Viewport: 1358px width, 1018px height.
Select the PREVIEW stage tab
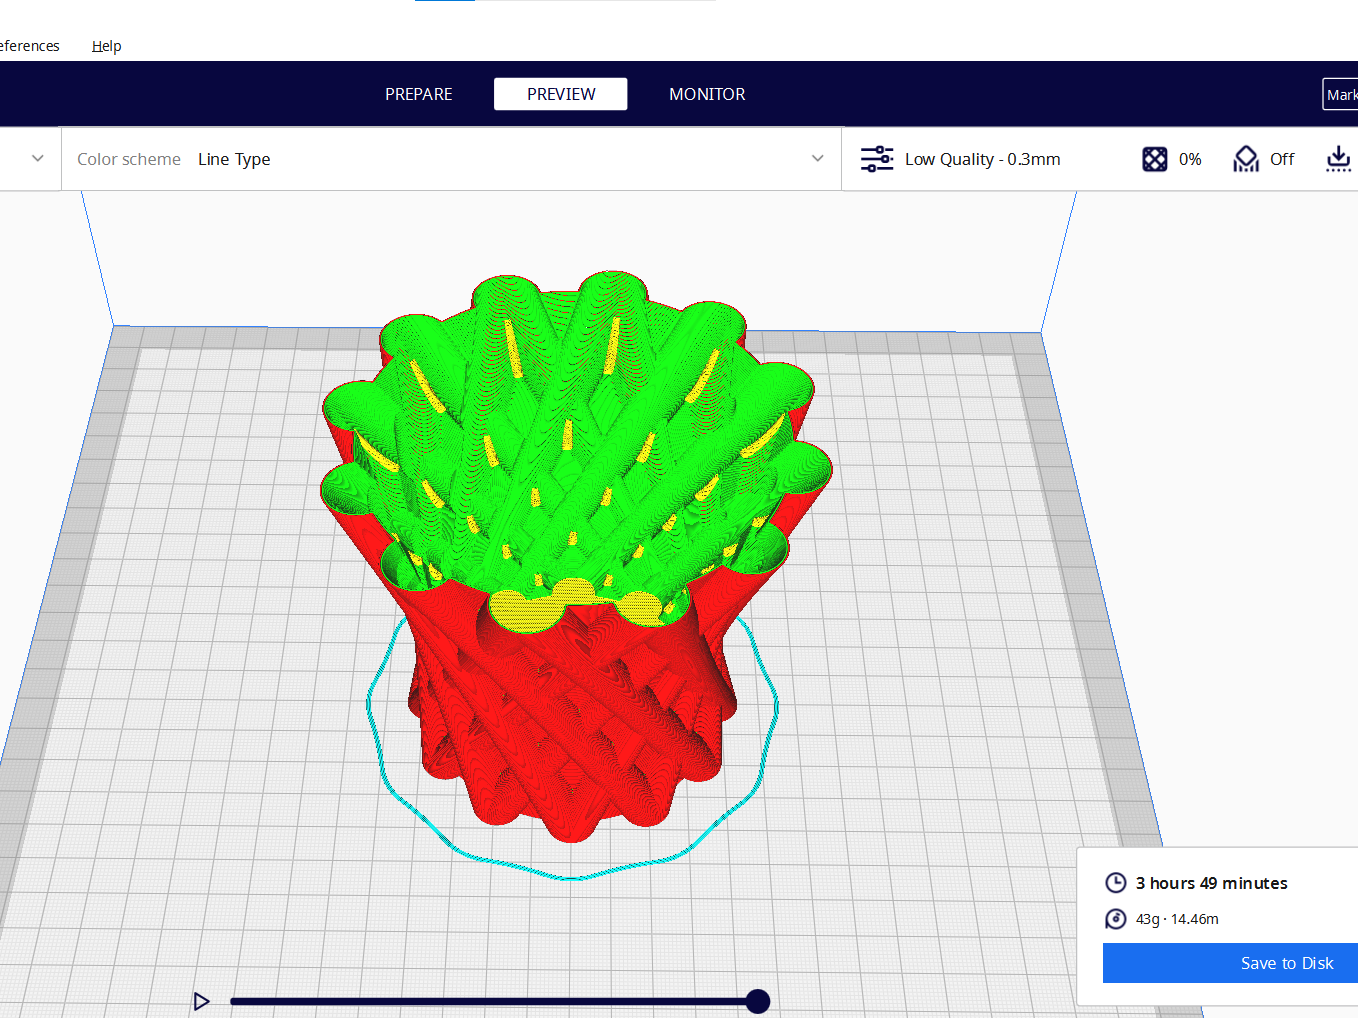560,94
